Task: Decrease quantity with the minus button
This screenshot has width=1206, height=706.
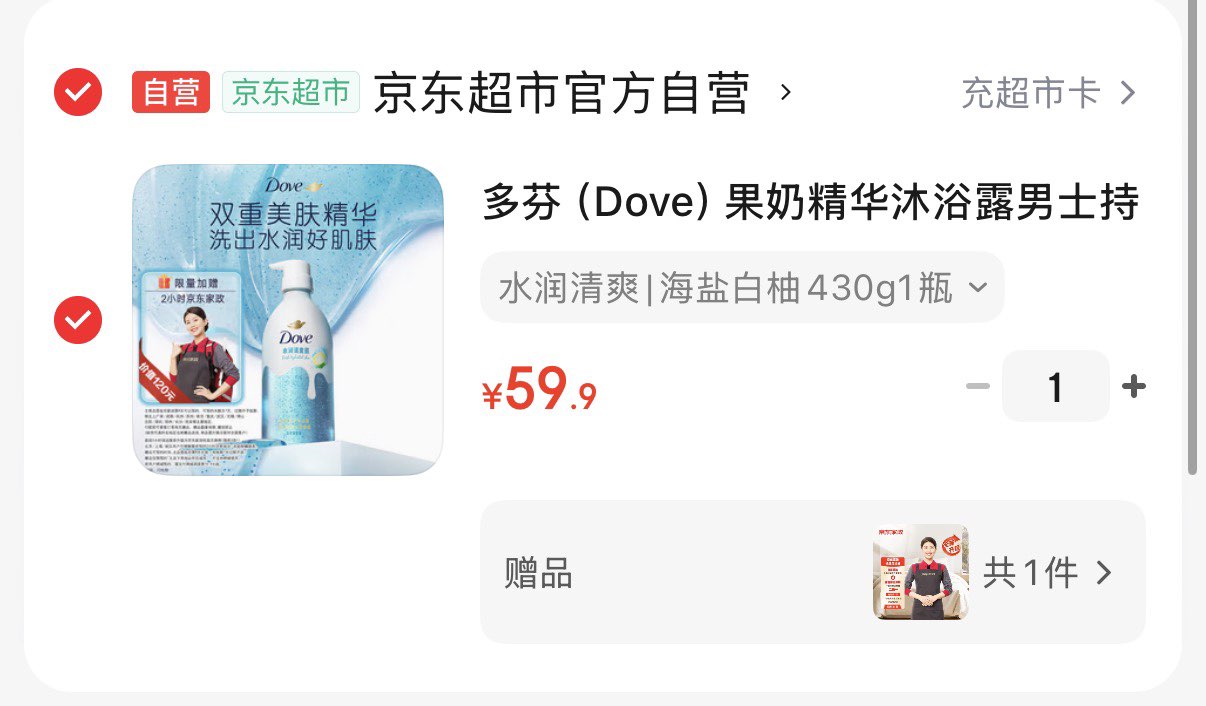Action: click(x=978, y=386)
